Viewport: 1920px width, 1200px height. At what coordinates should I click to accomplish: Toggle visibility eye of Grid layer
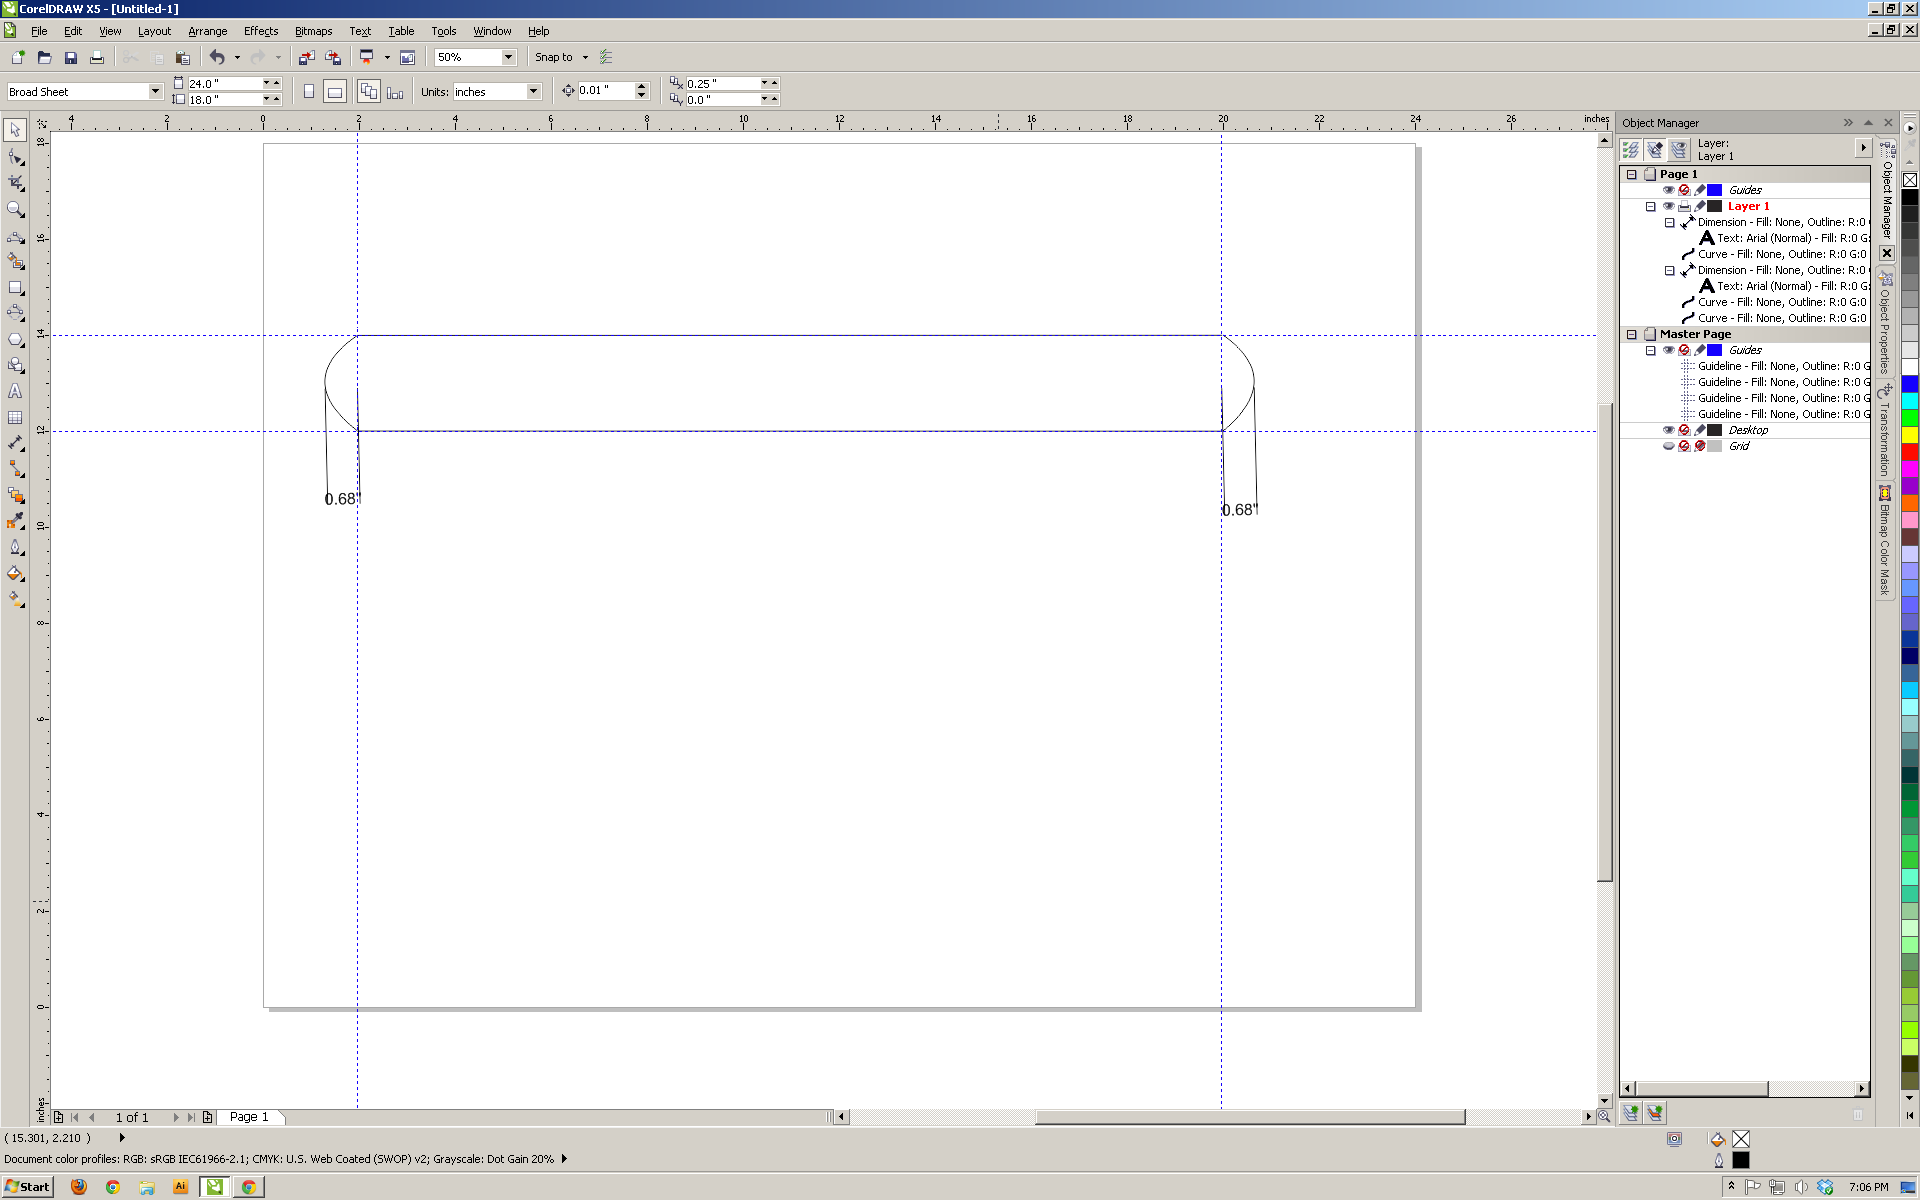pos(1668,446)
